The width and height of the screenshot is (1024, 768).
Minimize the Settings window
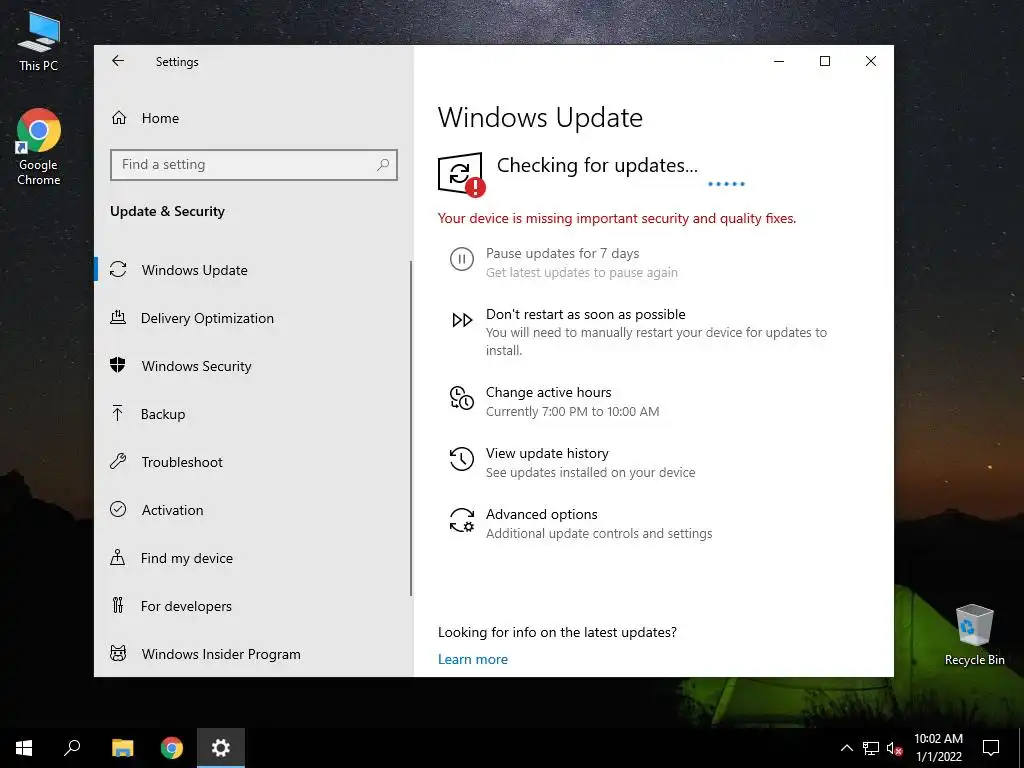(x=779, y=61)
